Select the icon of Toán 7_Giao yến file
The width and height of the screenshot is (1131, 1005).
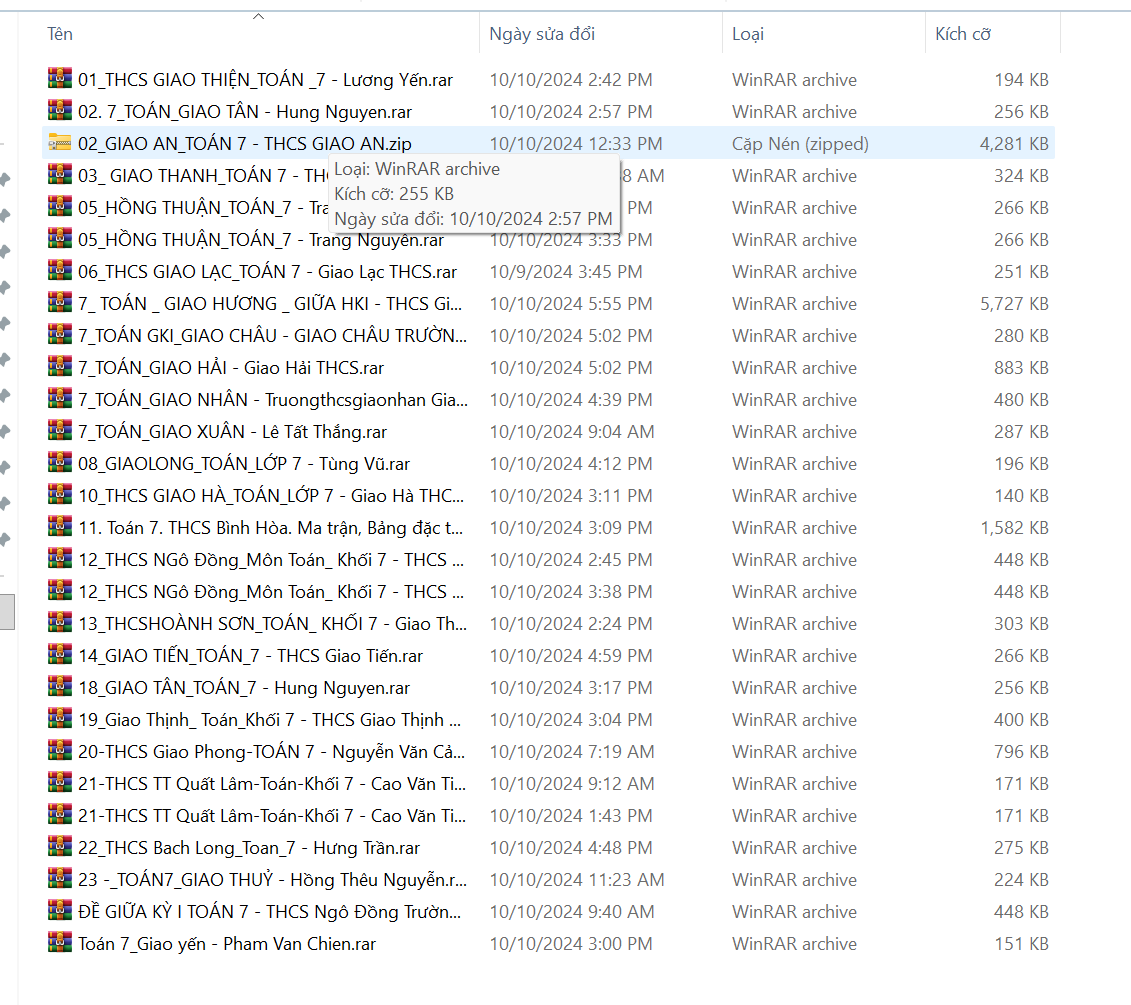tap(60, 943)
